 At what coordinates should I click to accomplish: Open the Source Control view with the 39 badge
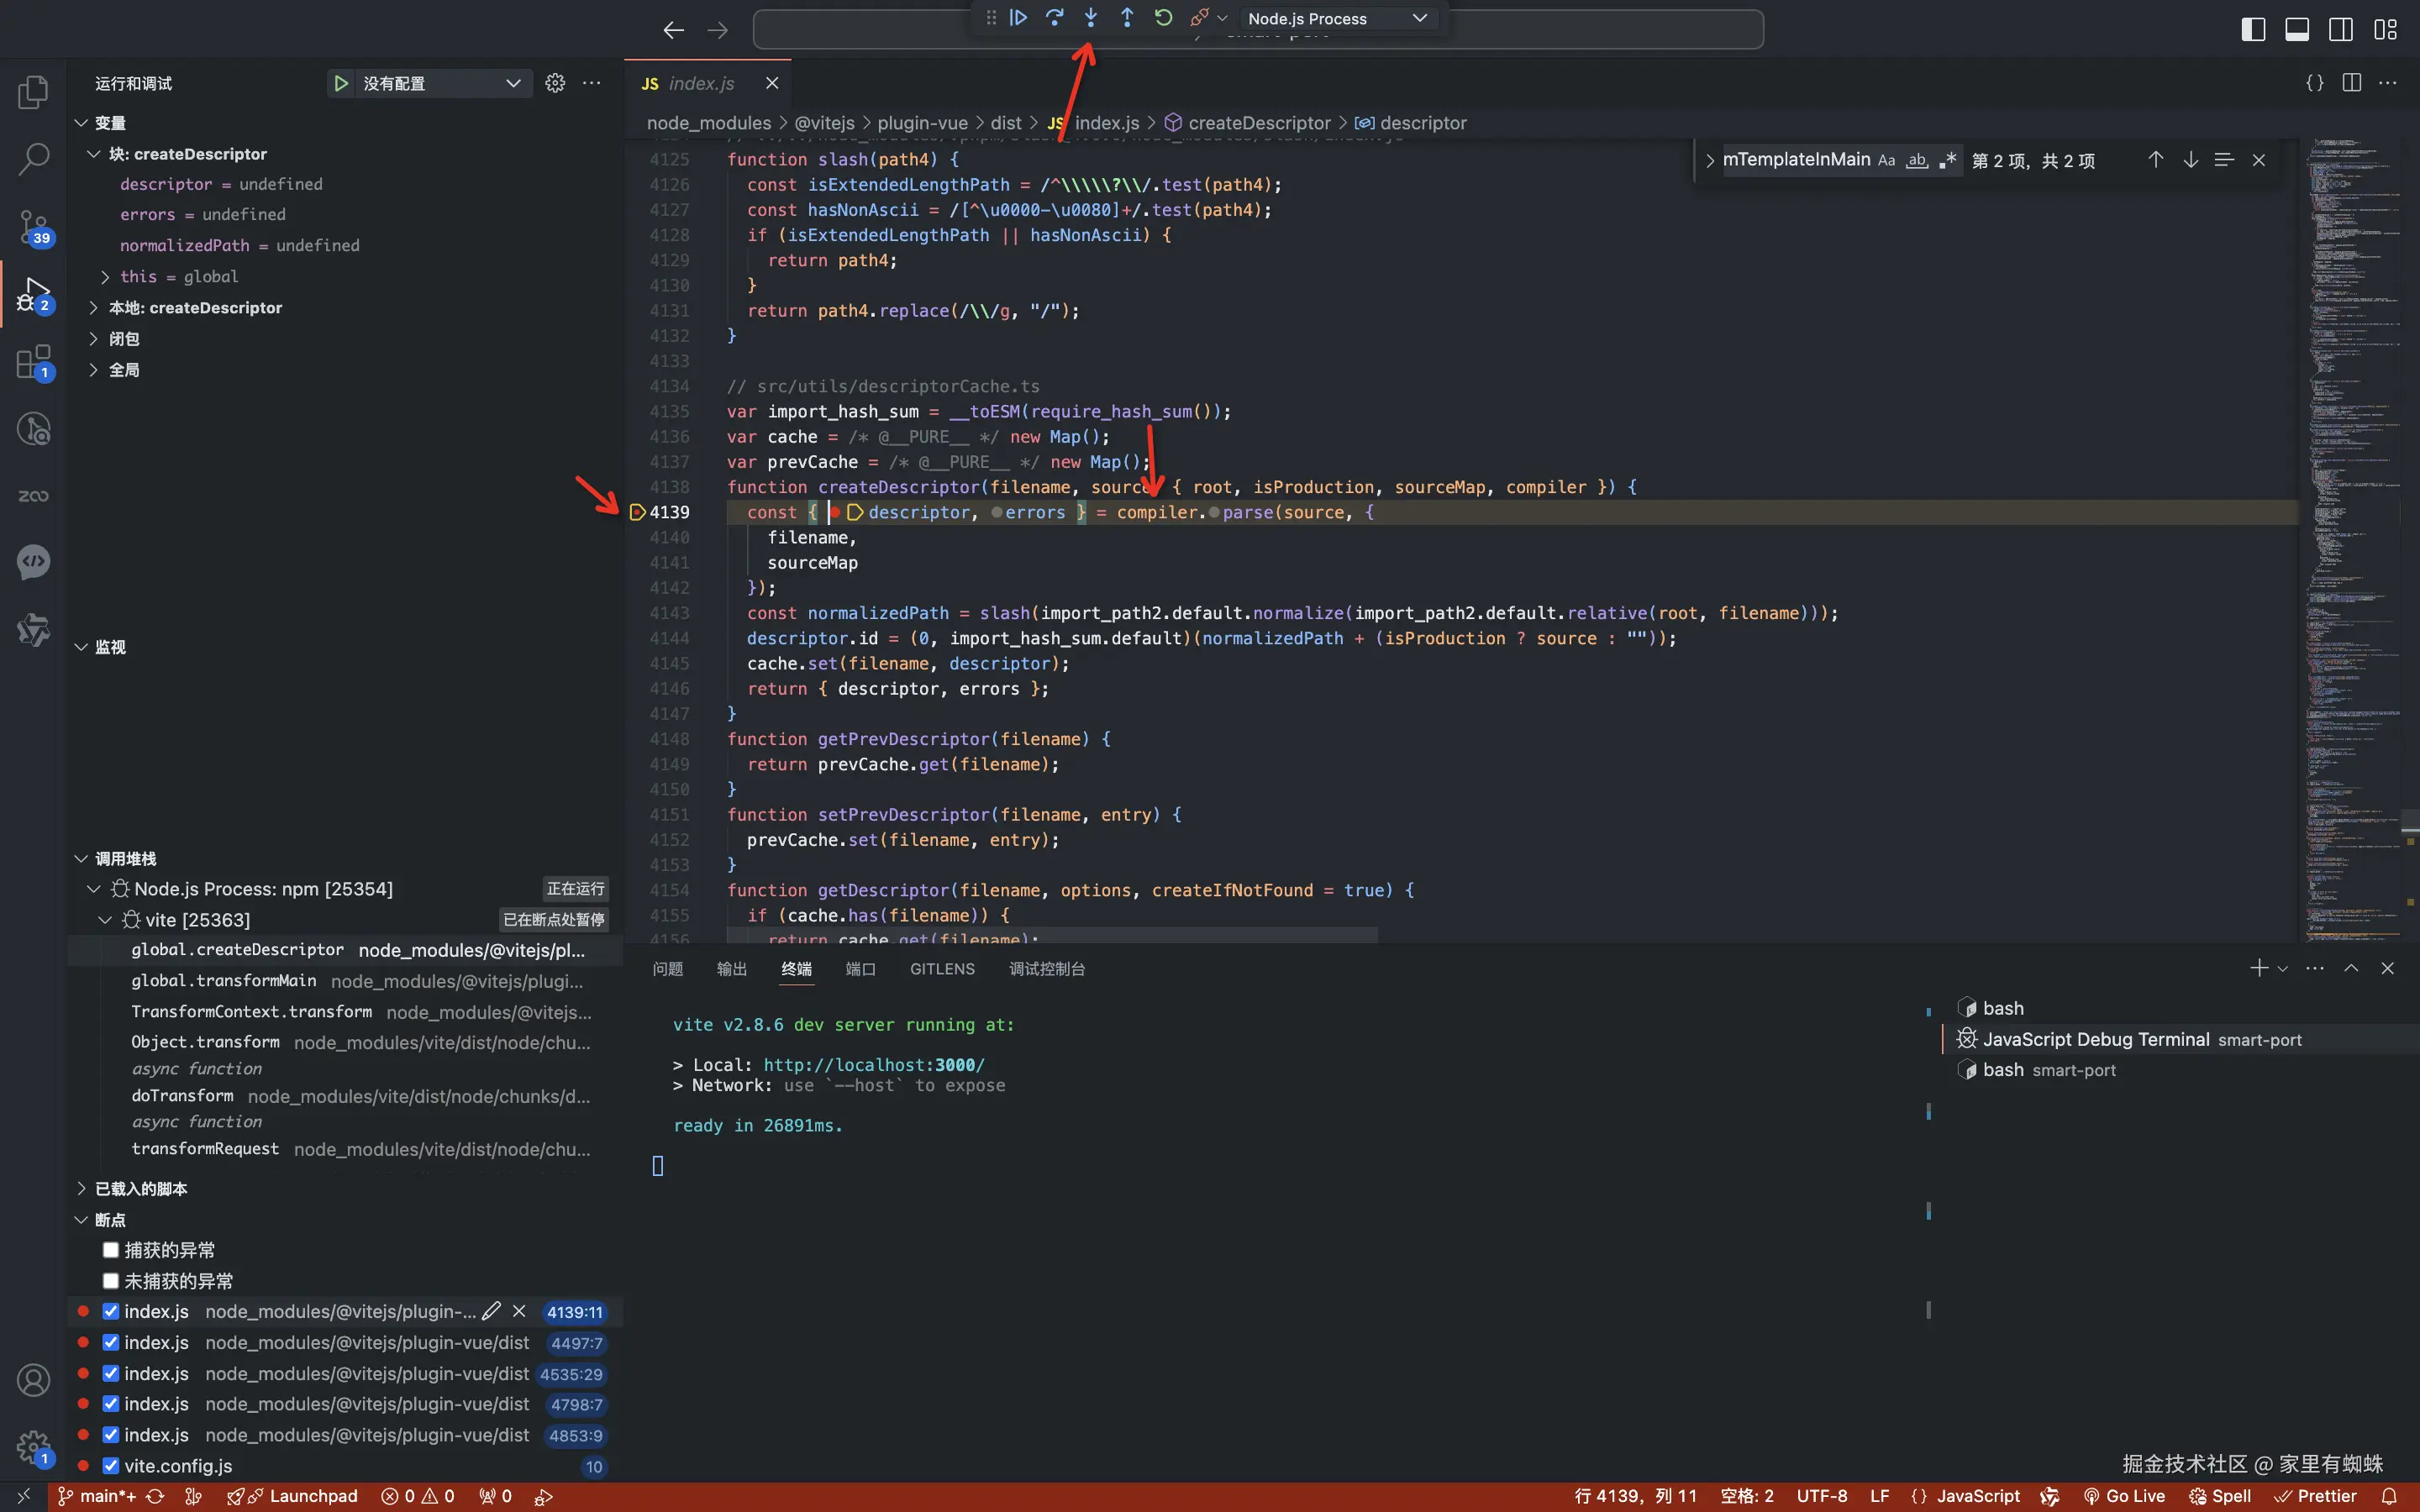tap(33, 227)
